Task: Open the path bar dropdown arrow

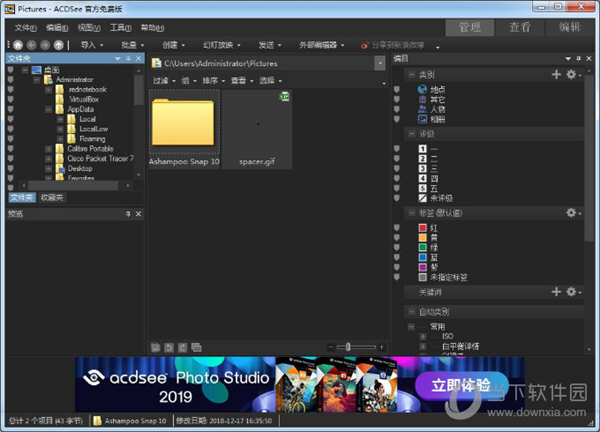Action: [x=380, y=63]
